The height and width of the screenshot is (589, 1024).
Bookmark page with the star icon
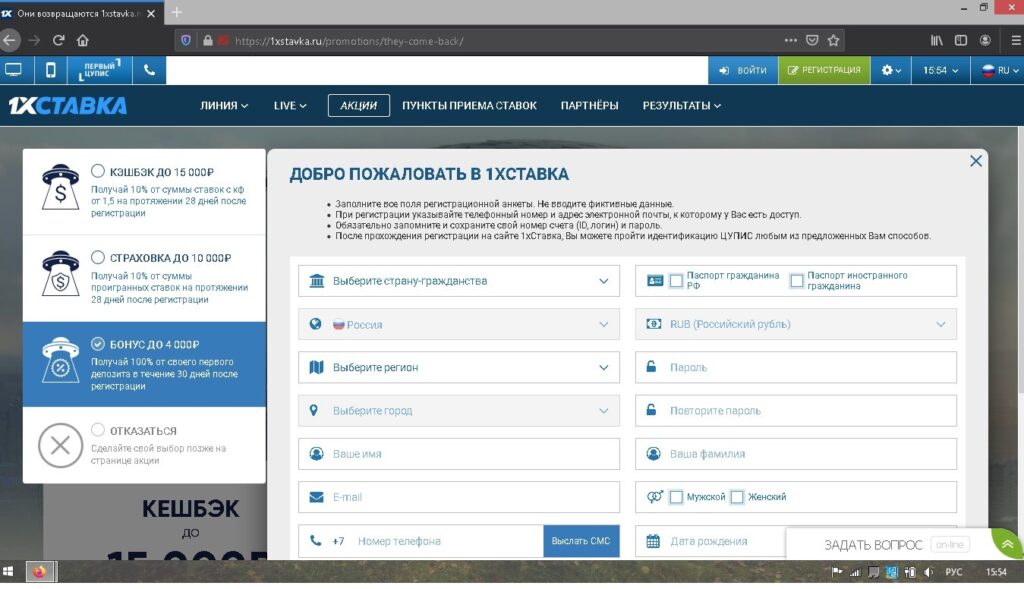click(x=833, y=41)
